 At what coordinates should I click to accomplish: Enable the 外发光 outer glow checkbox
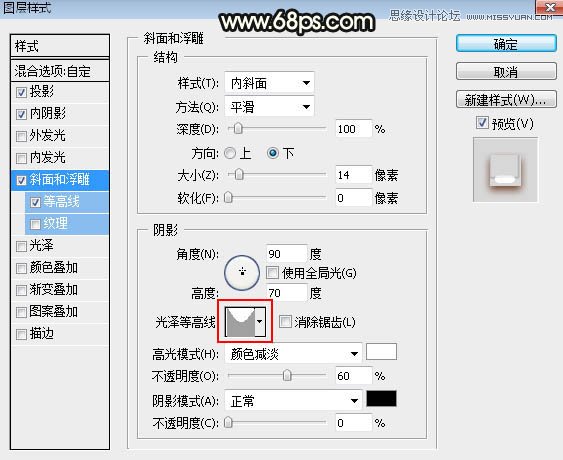pos(21,136)
